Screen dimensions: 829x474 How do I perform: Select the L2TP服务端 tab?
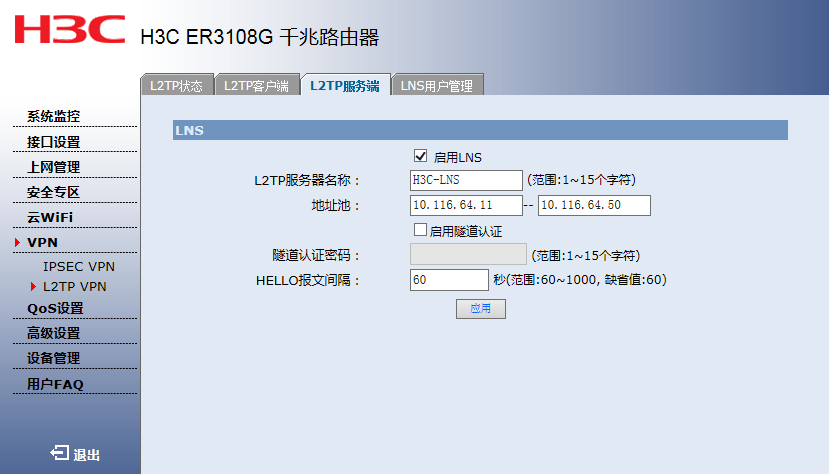(345, 85)
